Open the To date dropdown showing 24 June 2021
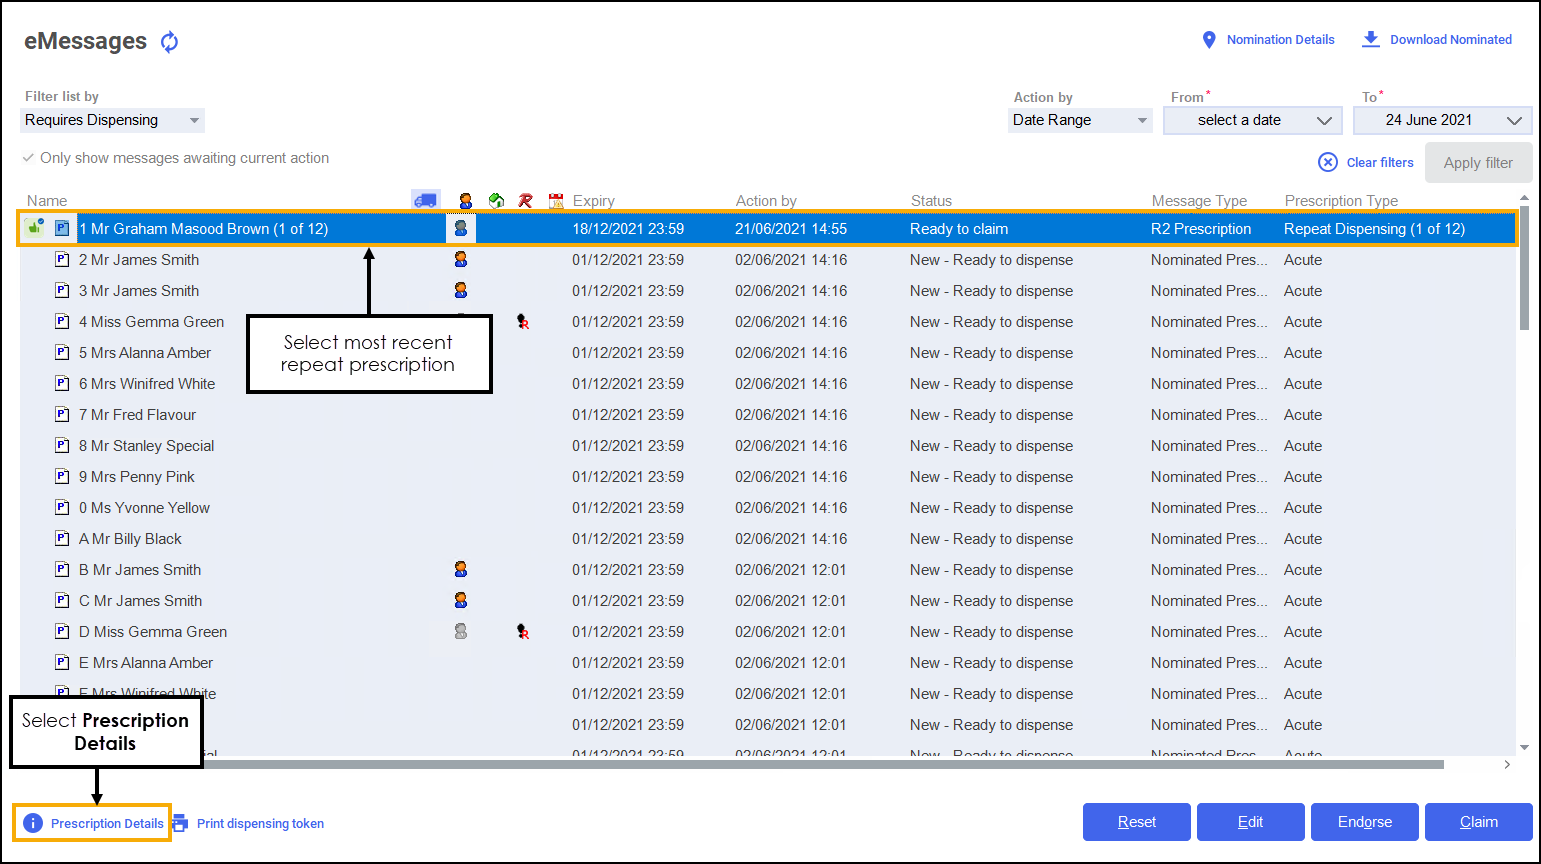Screen dimensions: 1541x864 pos(1442,120)
